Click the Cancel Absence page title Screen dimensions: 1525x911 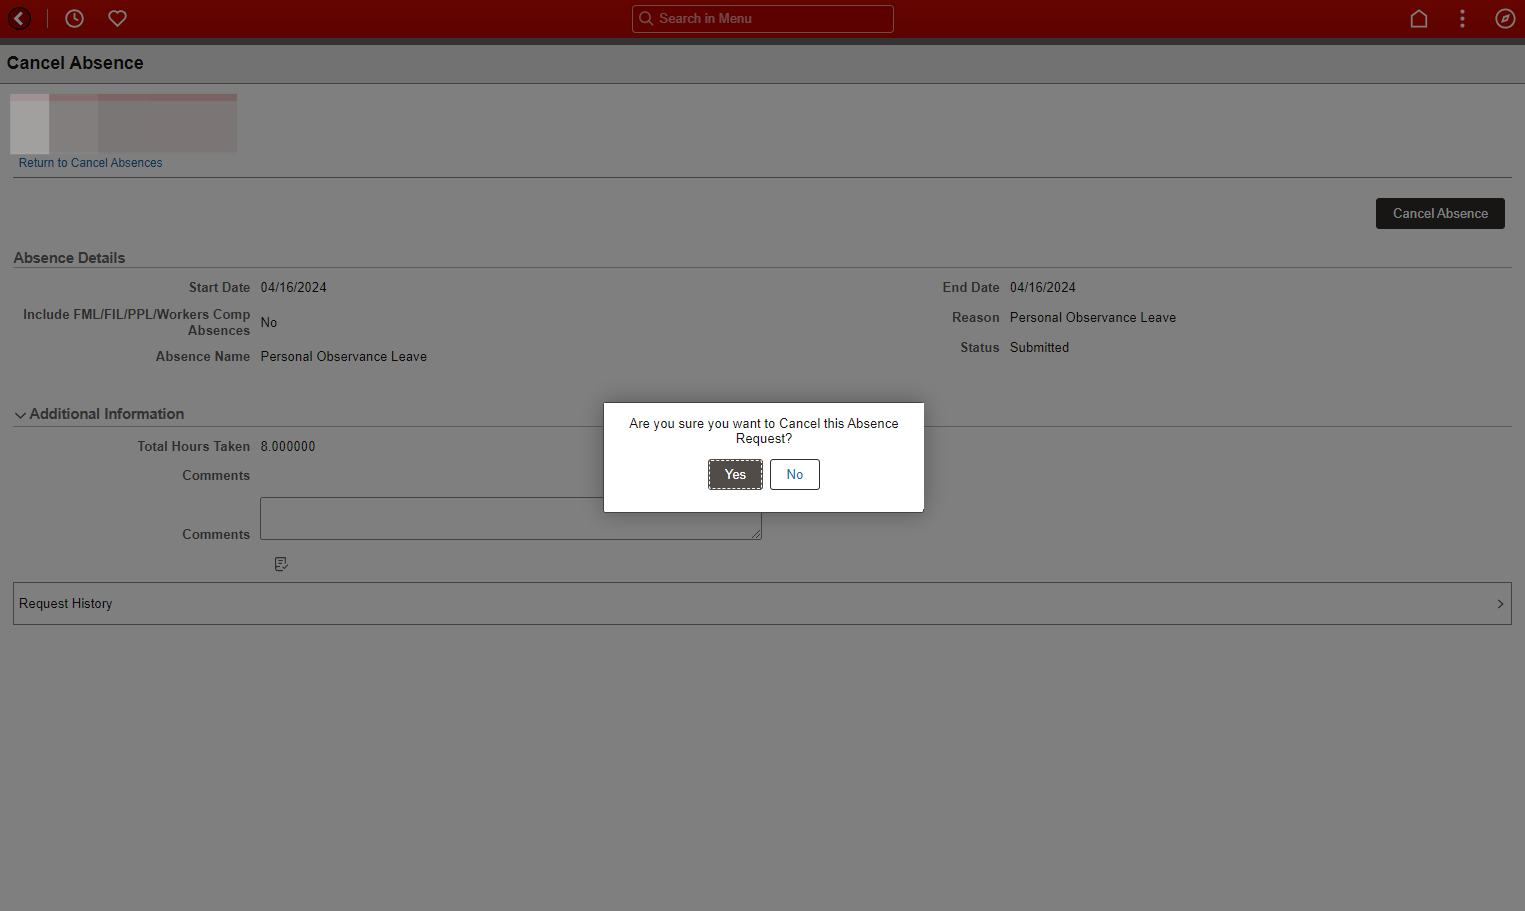pyautogui.click(x=75, y=63)
